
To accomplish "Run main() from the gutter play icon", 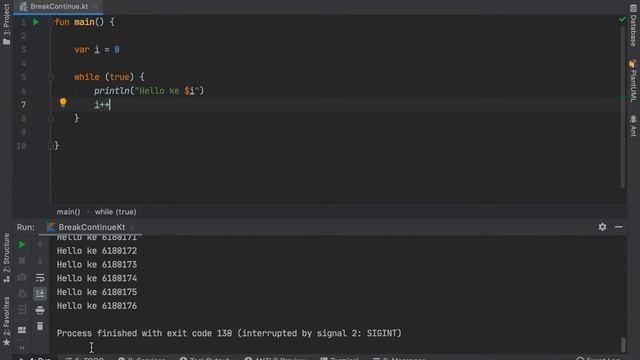I will (36, 22).
